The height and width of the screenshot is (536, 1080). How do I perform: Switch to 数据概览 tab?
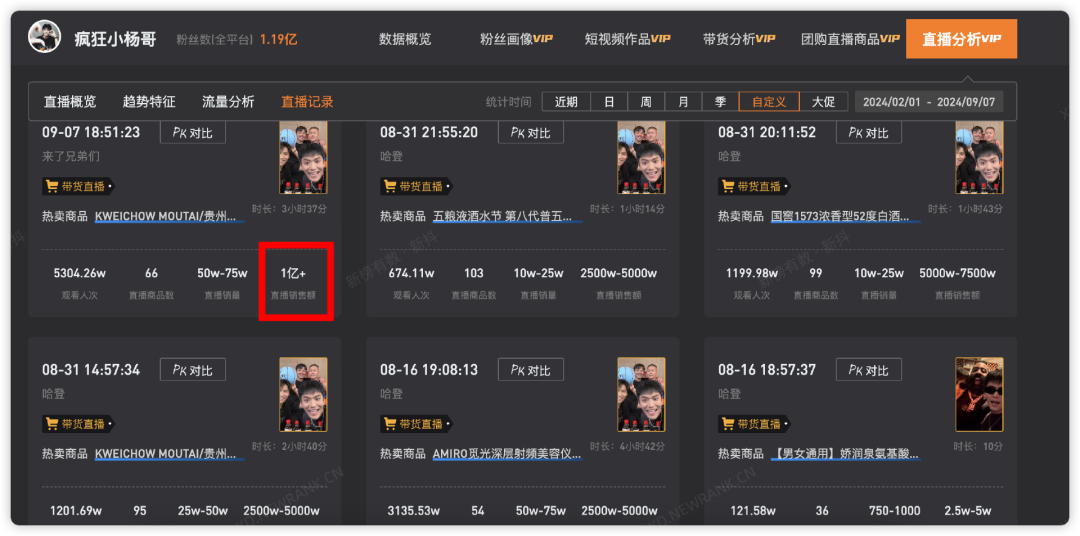(x=405, y=39)
